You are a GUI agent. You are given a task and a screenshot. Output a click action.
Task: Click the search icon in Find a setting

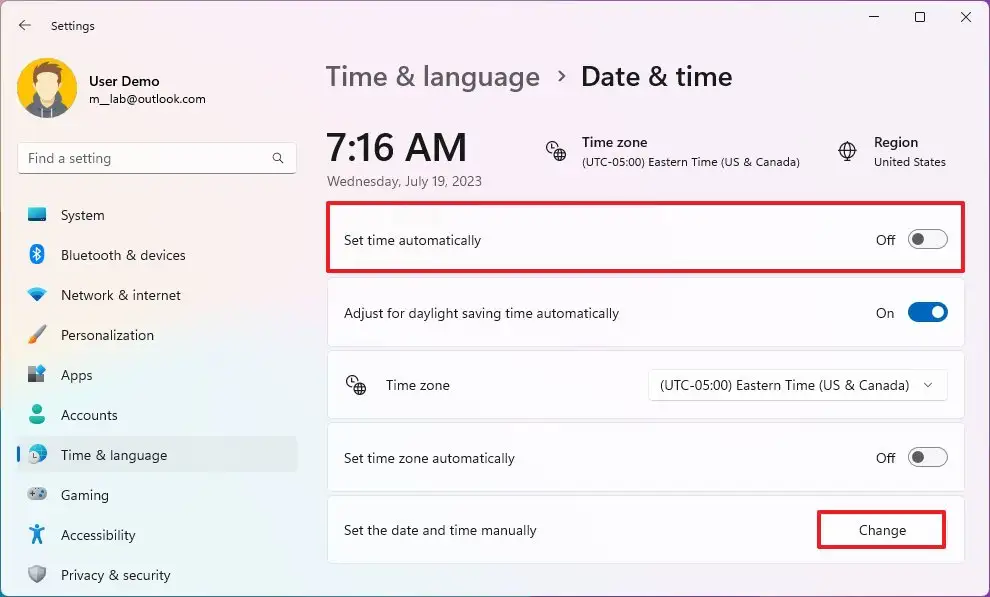pyautogui.click(x=277, y=158)
